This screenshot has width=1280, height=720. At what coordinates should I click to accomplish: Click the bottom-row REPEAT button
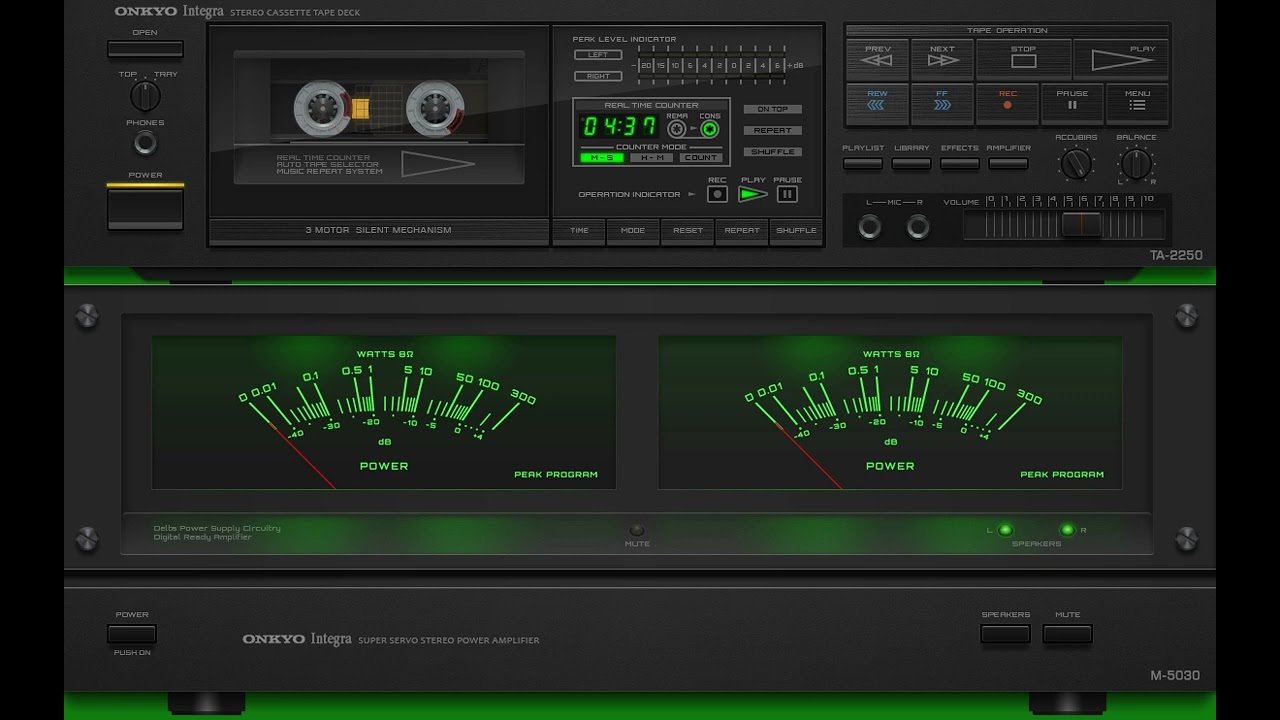(741, 231)
